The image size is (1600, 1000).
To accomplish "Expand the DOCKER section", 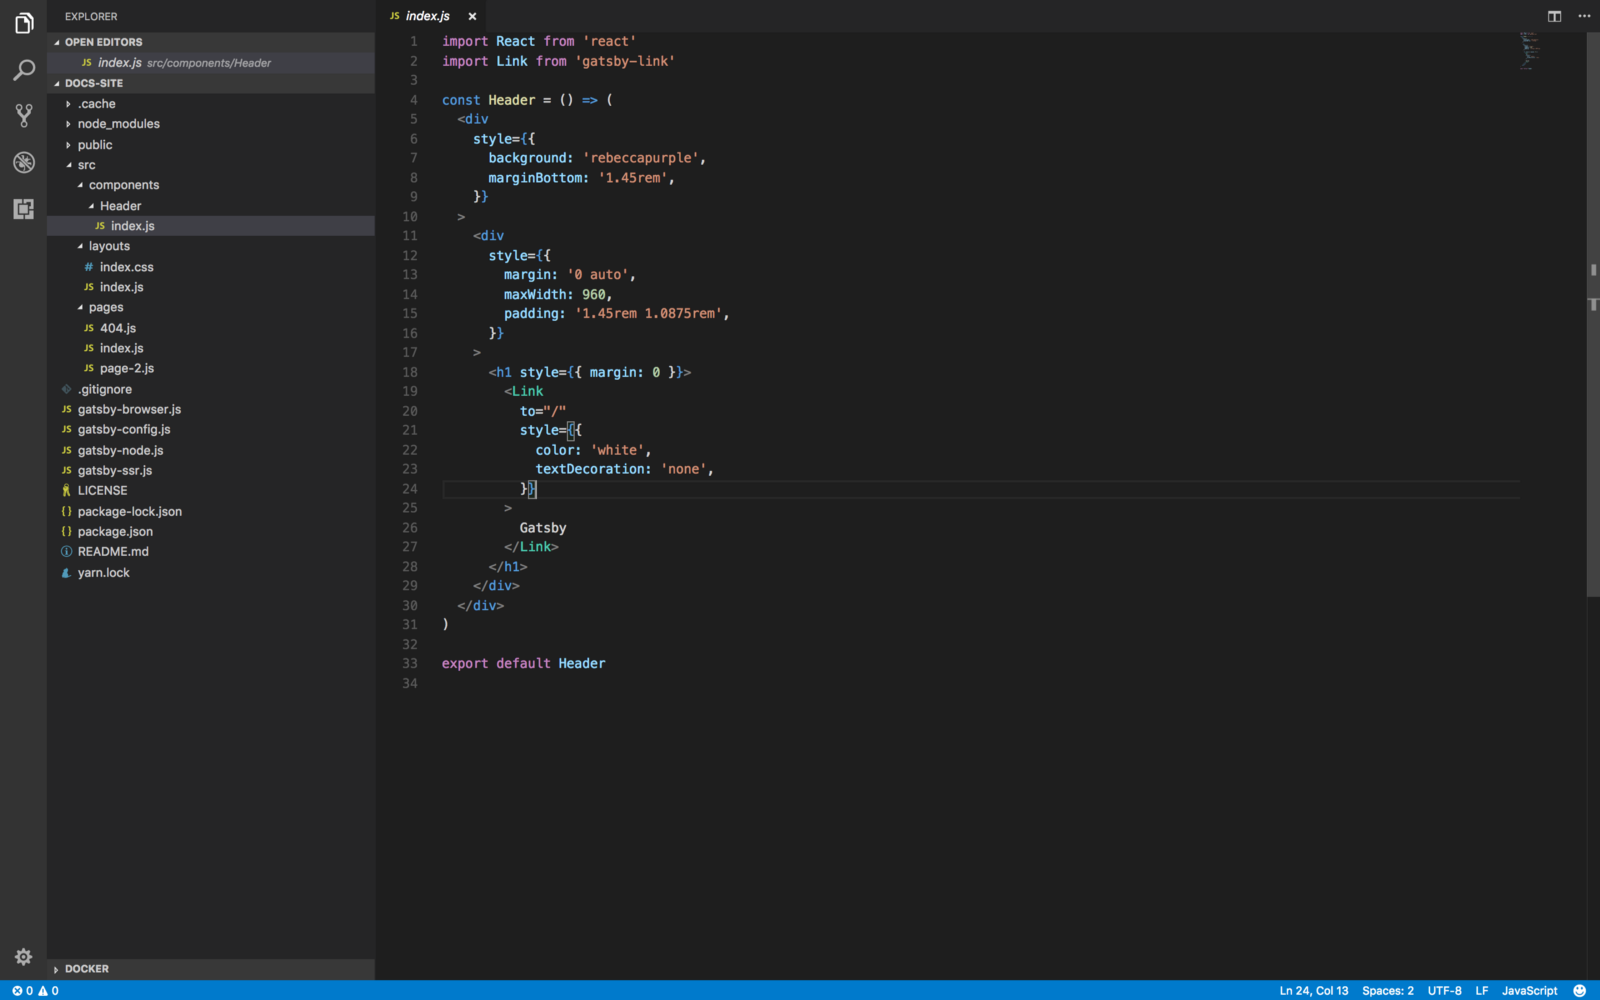I will coord(86,969).
